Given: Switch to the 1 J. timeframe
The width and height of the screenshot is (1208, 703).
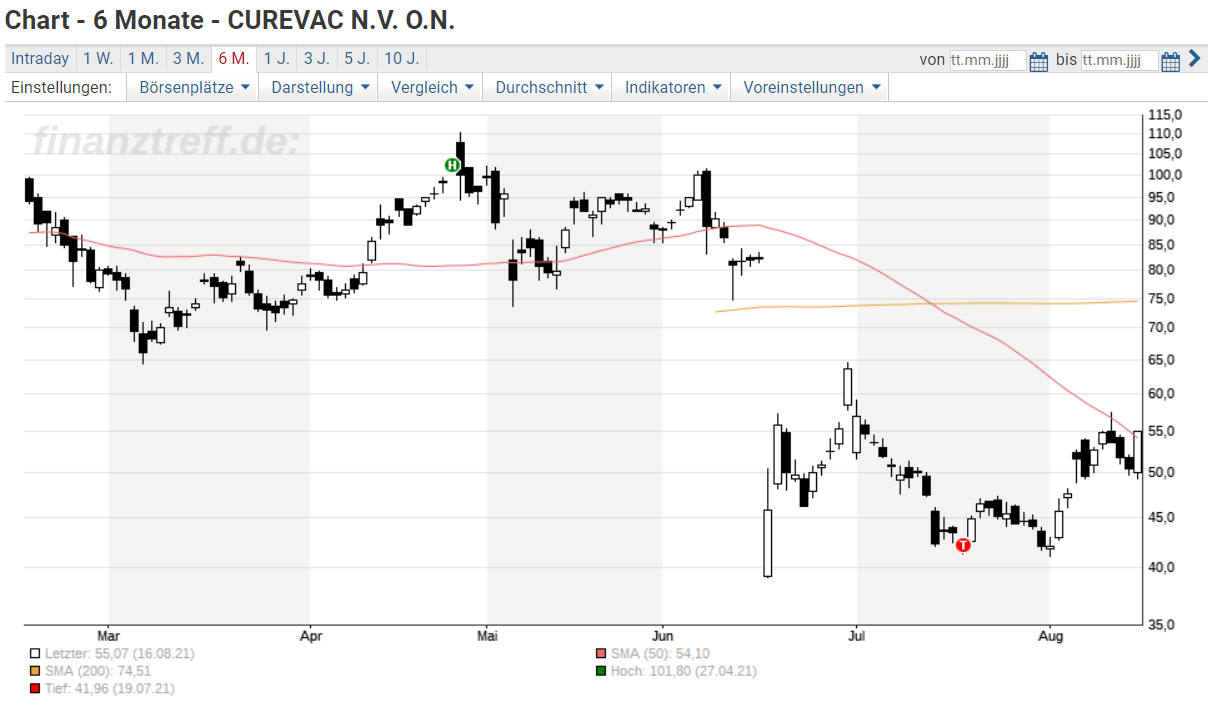Looking at the screenshot, I should click(x=277, y=59).
